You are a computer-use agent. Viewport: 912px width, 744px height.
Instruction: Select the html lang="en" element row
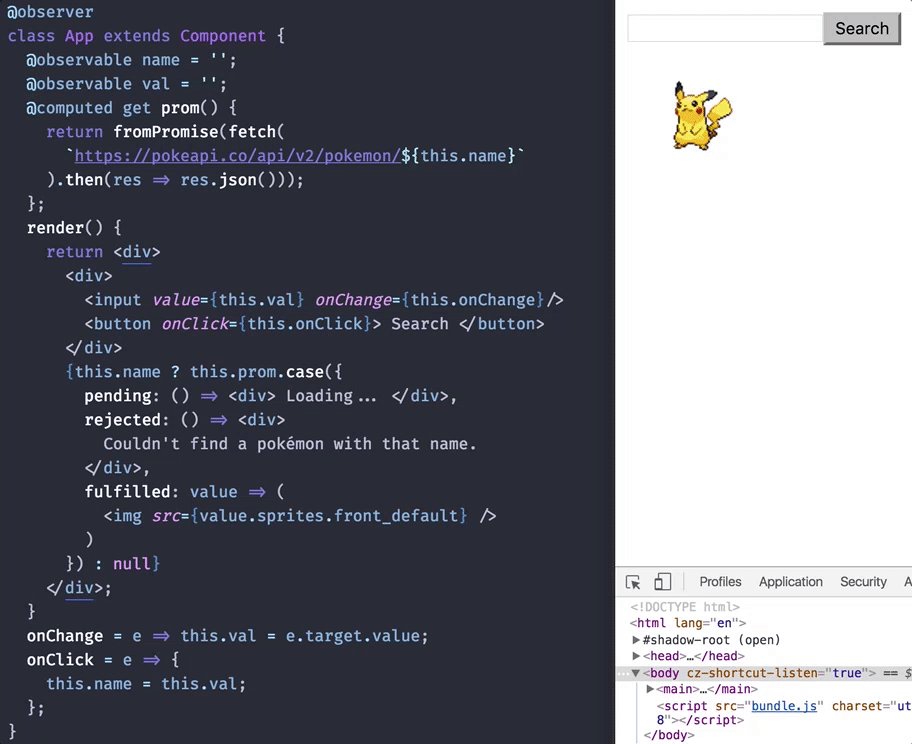(687, 623)
